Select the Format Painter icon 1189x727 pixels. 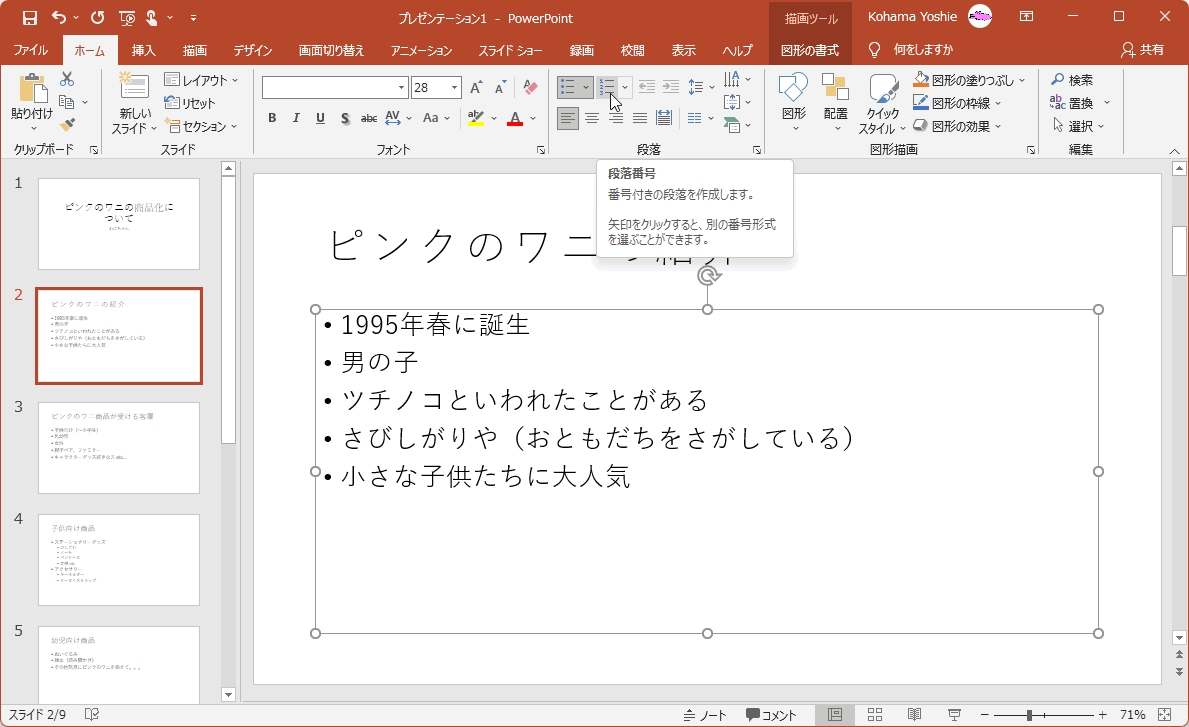(x=67, y=123)
